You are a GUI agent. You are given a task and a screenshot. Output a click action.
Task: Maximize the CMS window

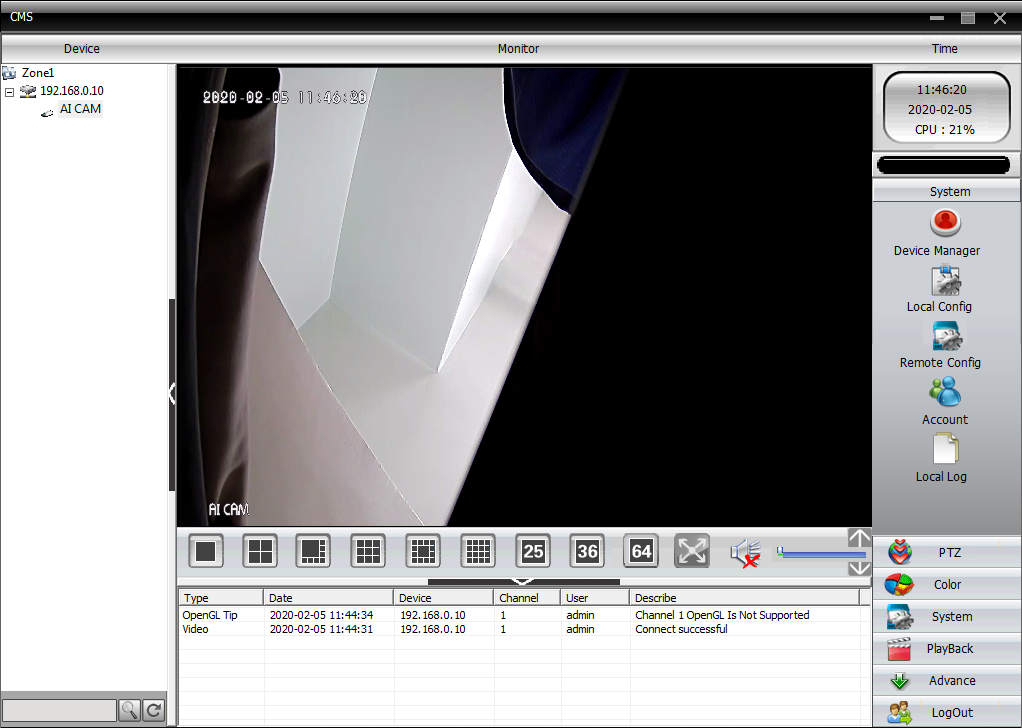(x=968, y=18)
